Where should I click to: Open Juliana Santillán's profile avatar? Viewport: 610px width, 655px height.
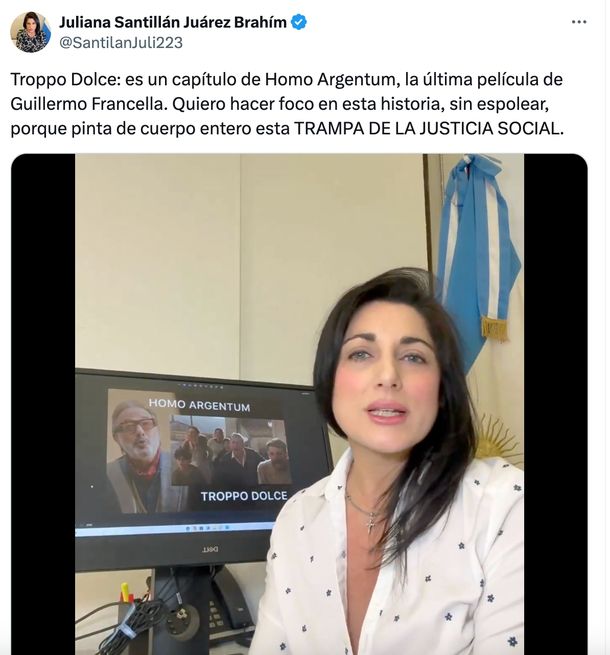[30, 32]
